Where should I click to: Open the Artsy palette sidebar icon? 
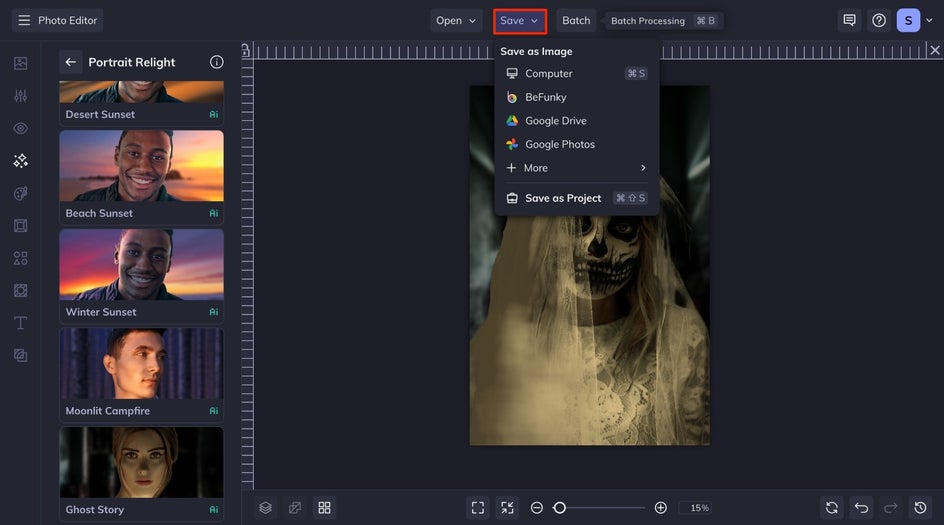tap(20, 193)
